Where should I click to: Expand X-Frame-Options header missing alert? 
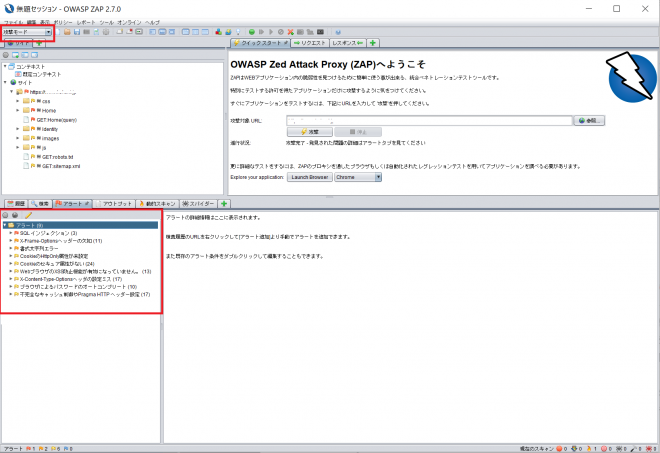(x=11, y=241)
